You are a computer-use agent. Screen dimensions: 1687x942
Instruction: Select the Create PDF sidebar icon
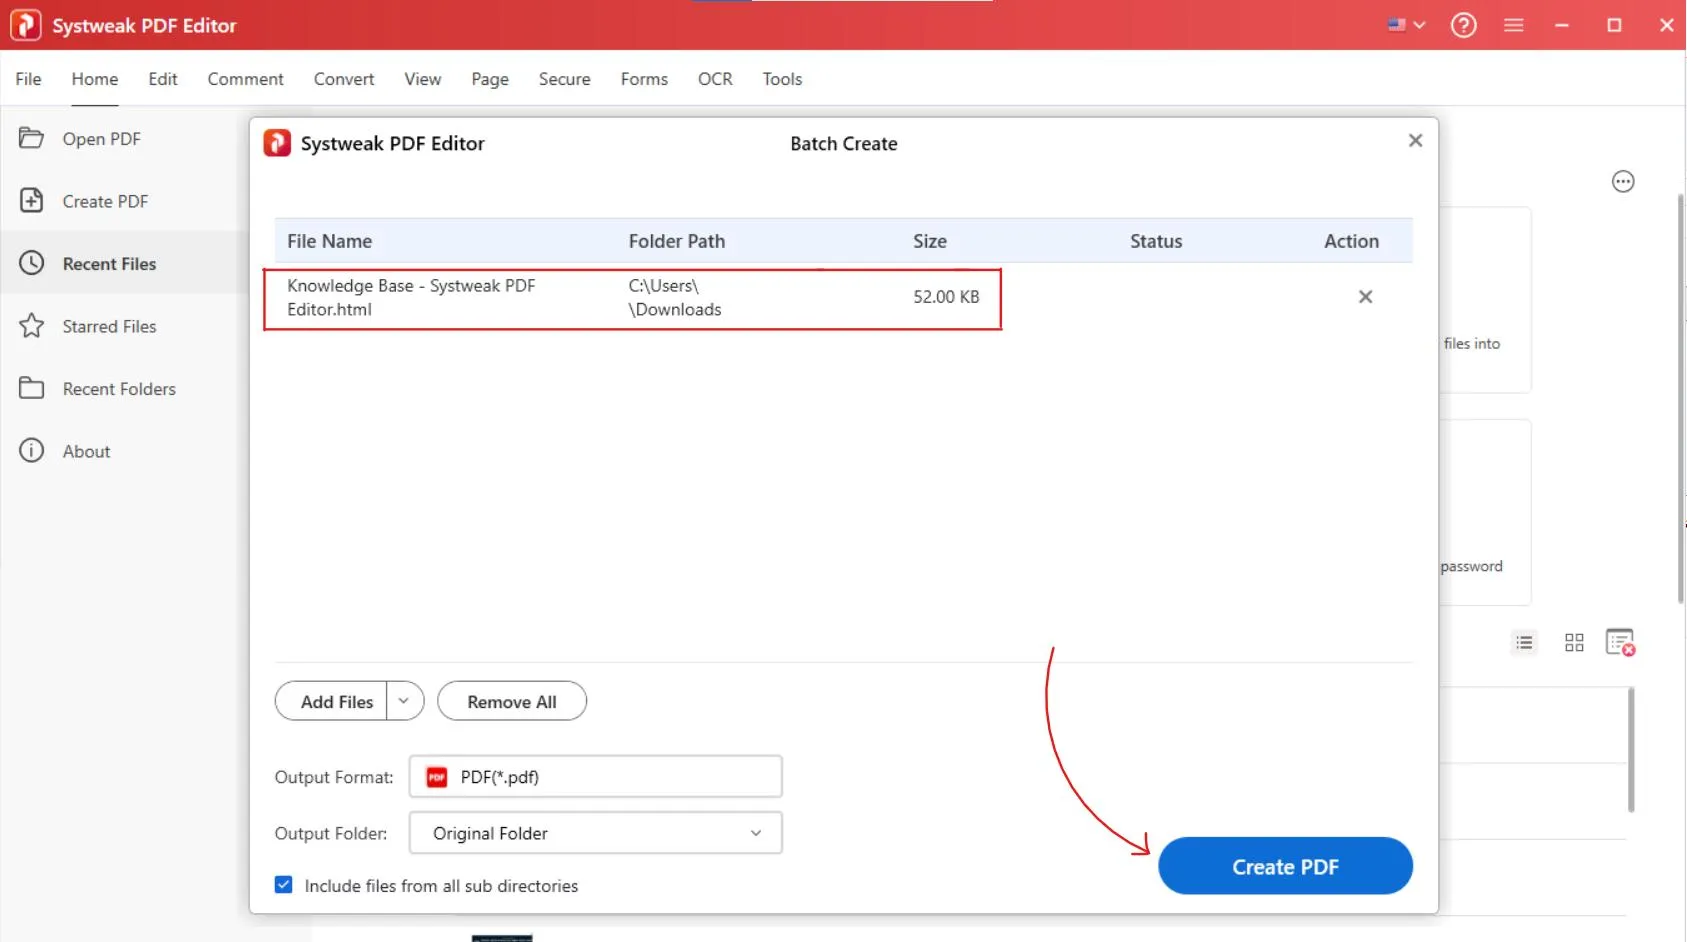click(32, 200)
